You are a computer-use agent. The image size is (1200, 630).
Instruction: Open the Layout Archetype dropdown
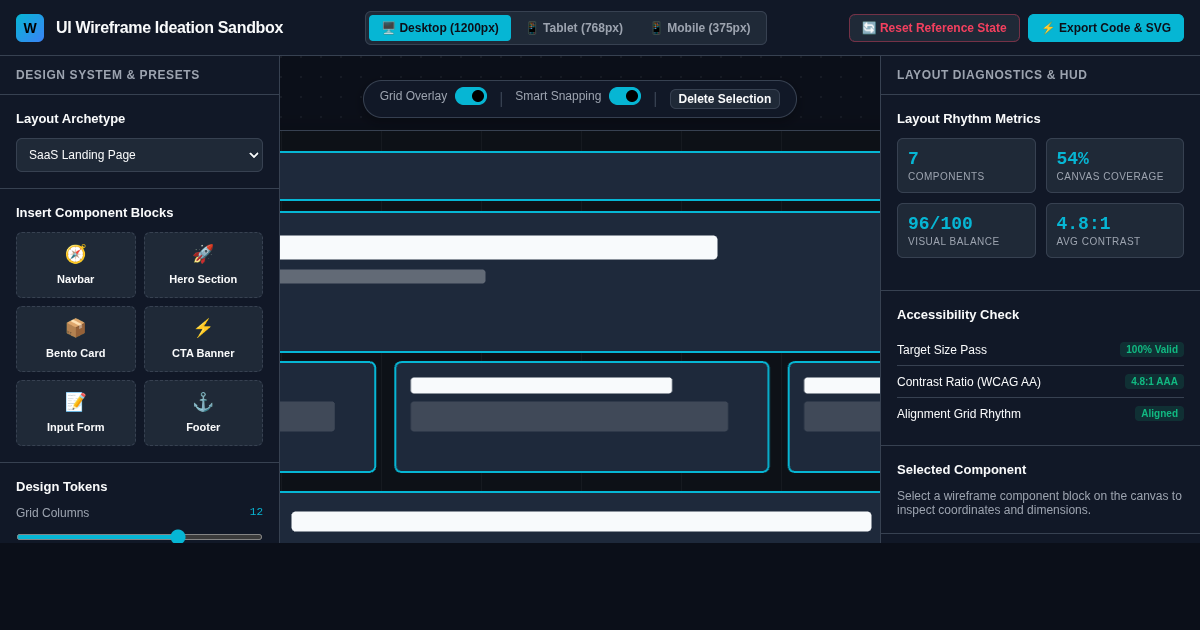click(x=139, y=155)
